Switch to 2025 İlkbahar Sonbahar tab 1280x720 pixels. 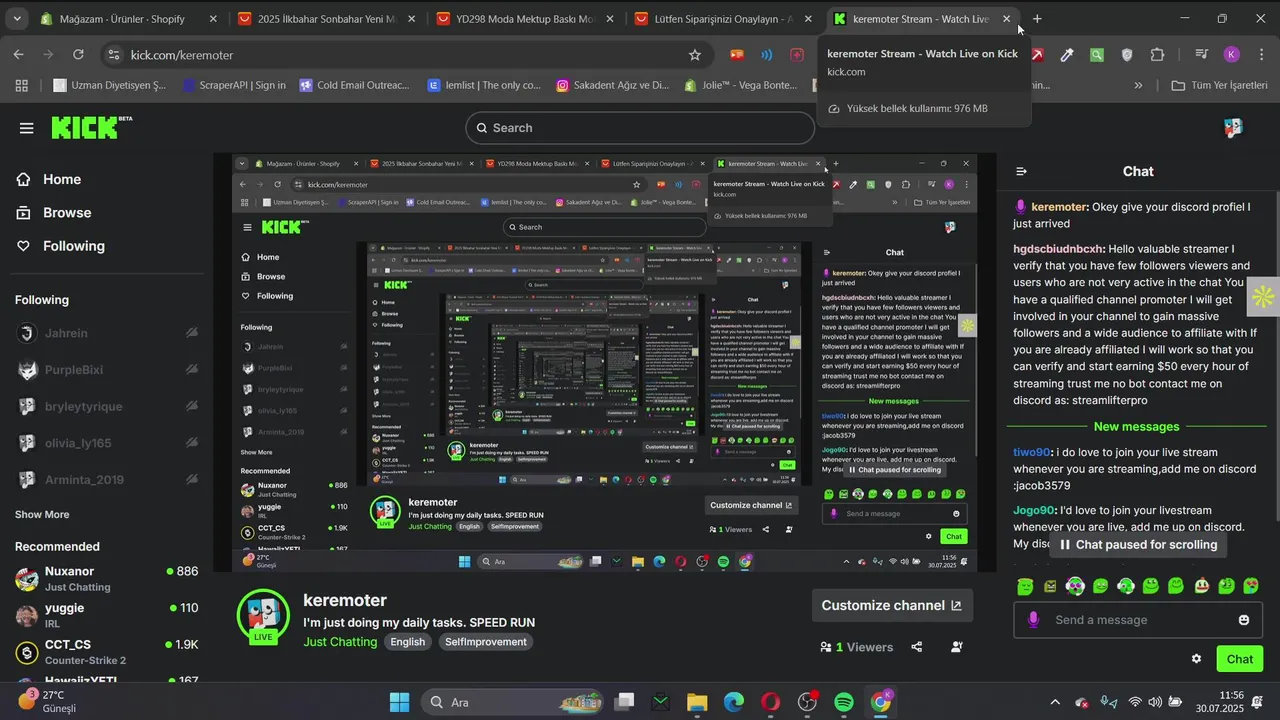pyautogui.click(x=326, y=19)
